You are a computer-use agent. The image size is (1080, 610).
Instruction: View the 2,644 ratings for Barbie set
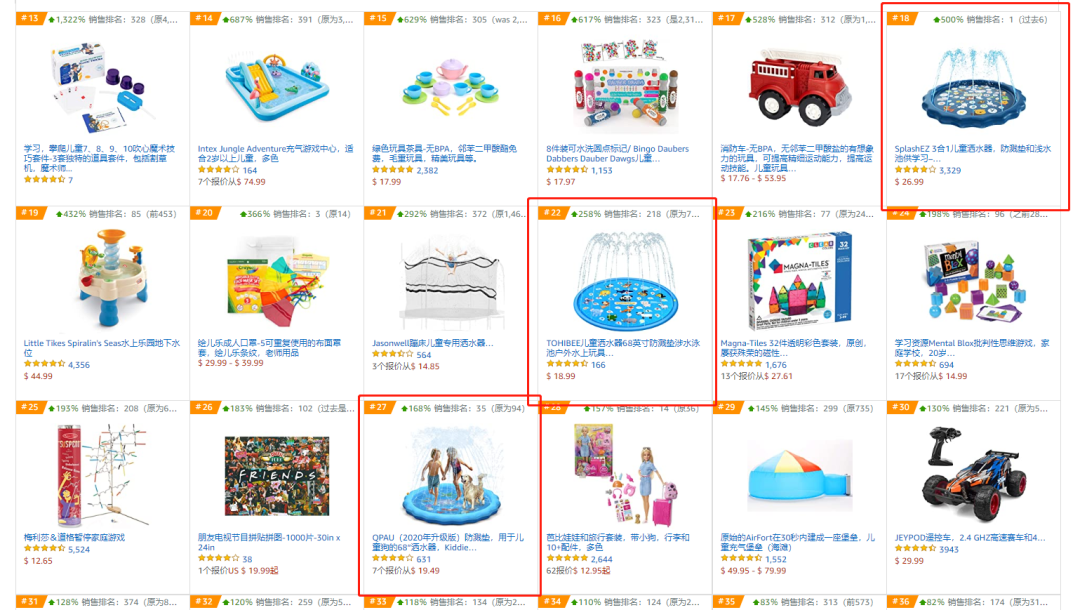point(601,559)
